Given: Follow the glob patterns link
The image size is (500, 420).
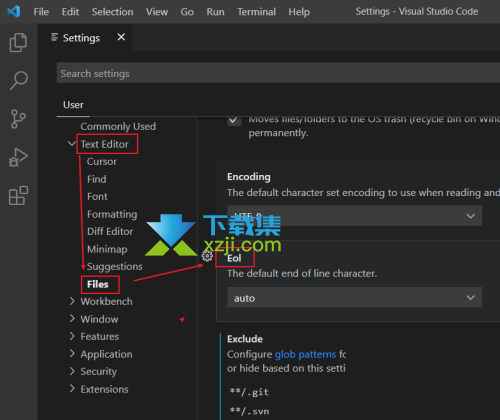Looking at the screenshot, I should click(x=305, y=354).
